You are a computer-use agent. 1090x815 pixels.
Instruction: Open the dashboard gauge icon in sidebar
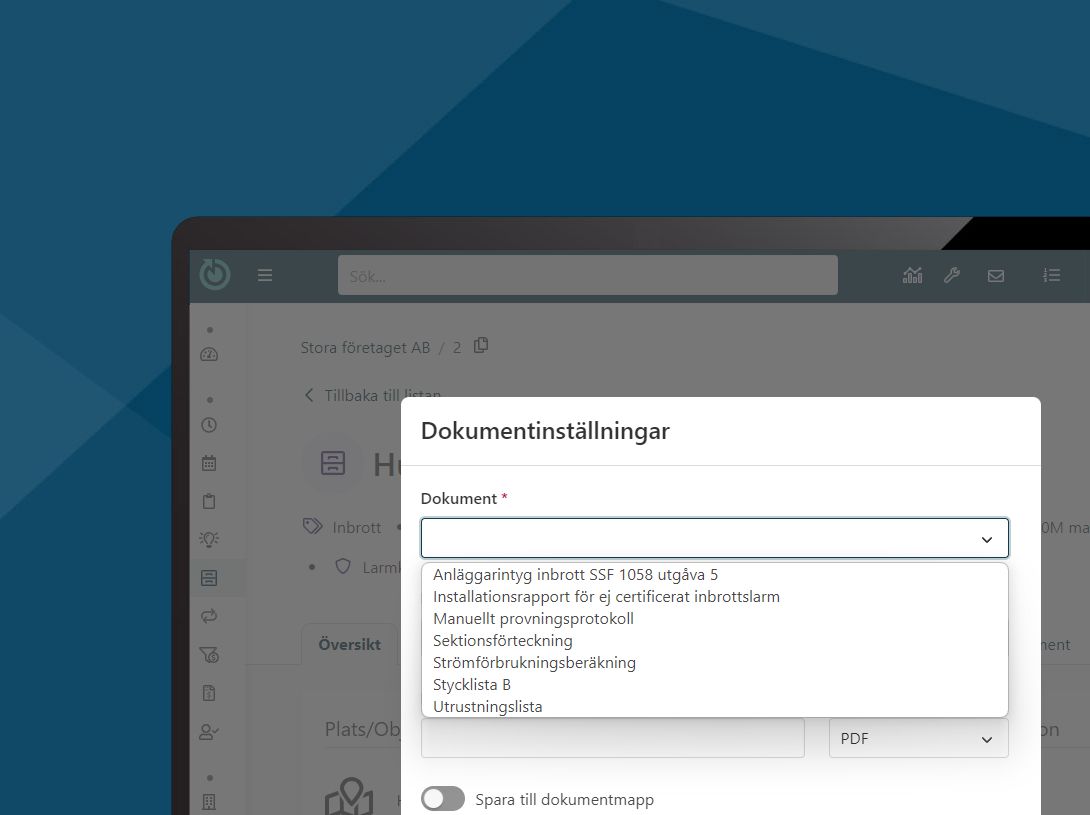209,355
